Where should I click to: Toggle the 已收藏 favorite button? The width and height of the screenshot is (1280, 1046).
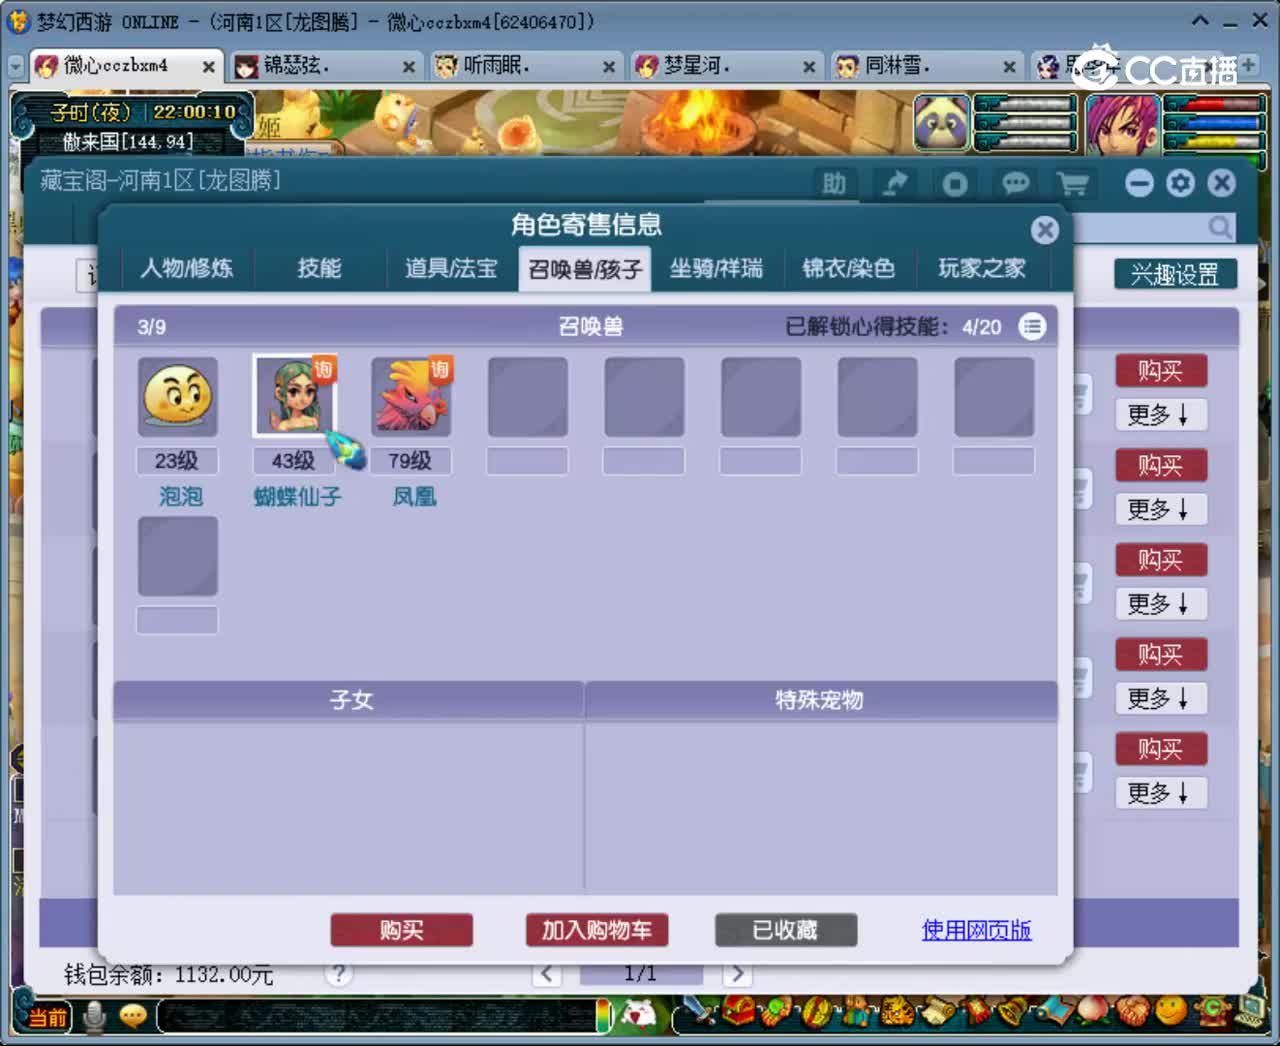pos(785,930)
